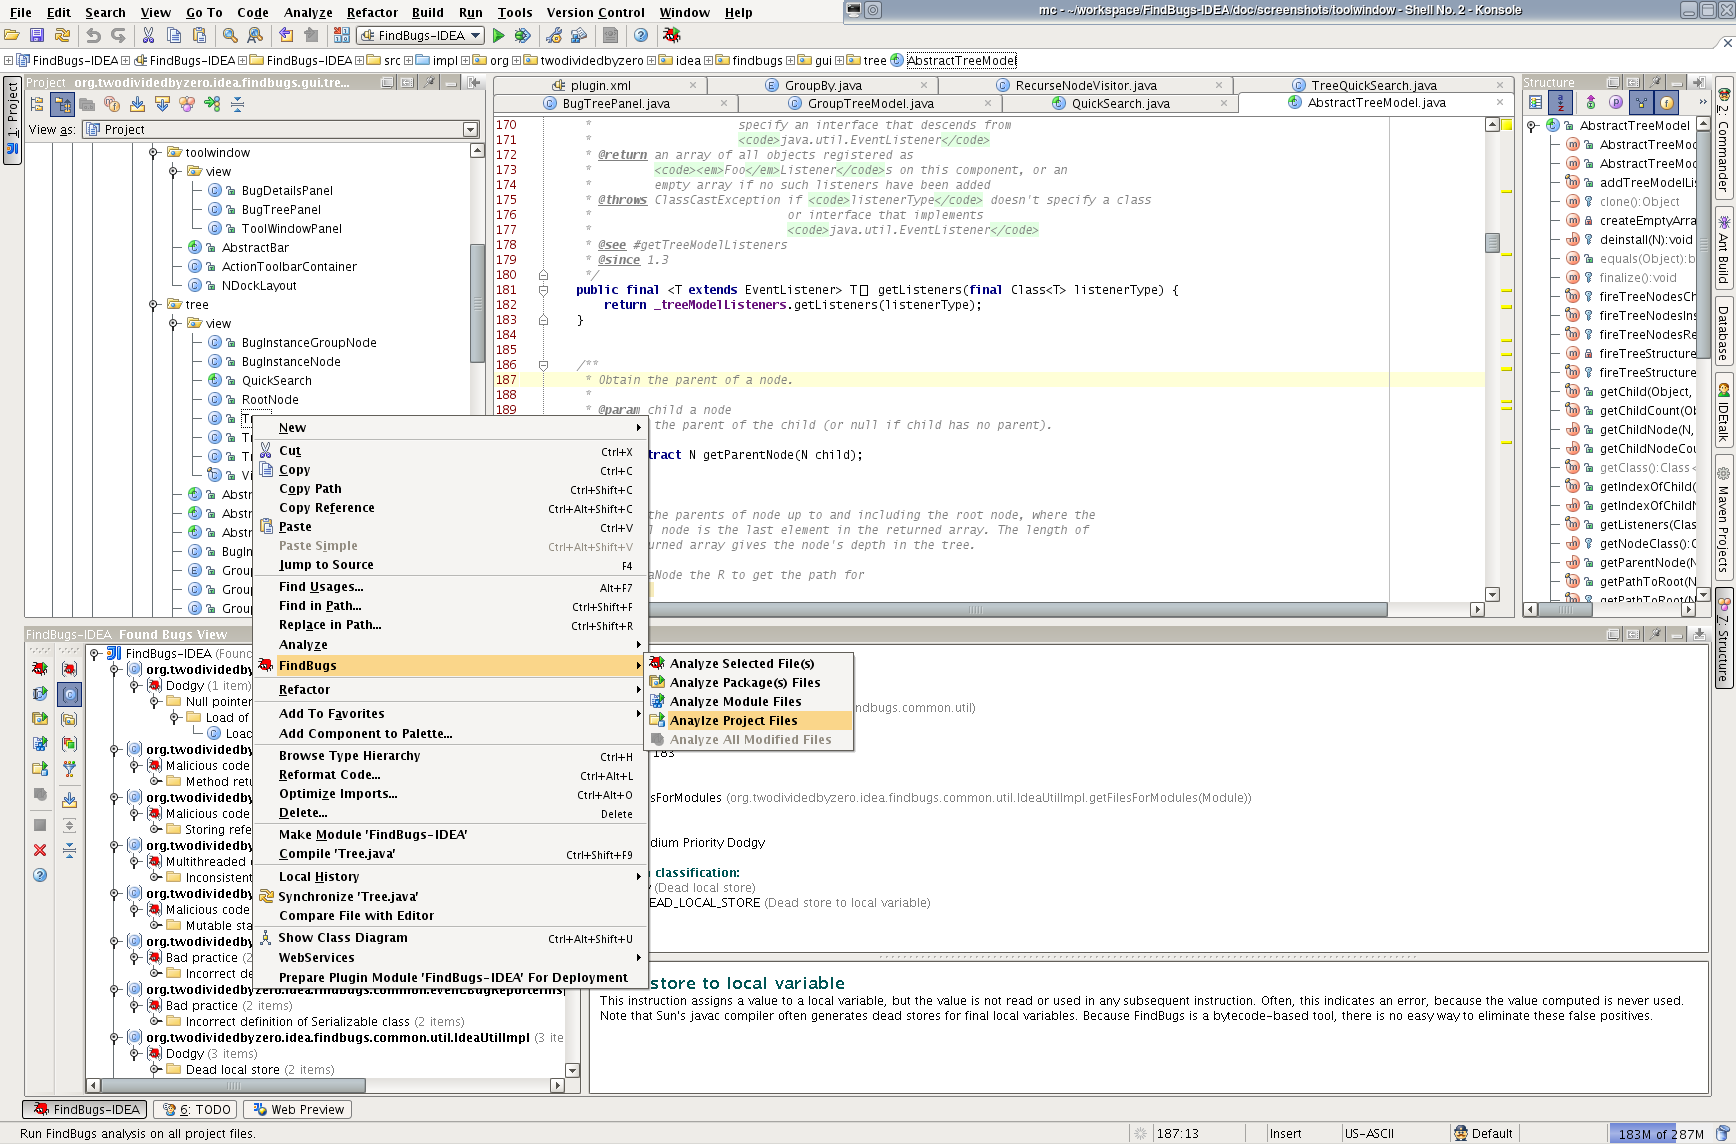Click the editor vertical scrollbar thumb
This screenshot has width=1736, height=1144.
point(1492,243)
